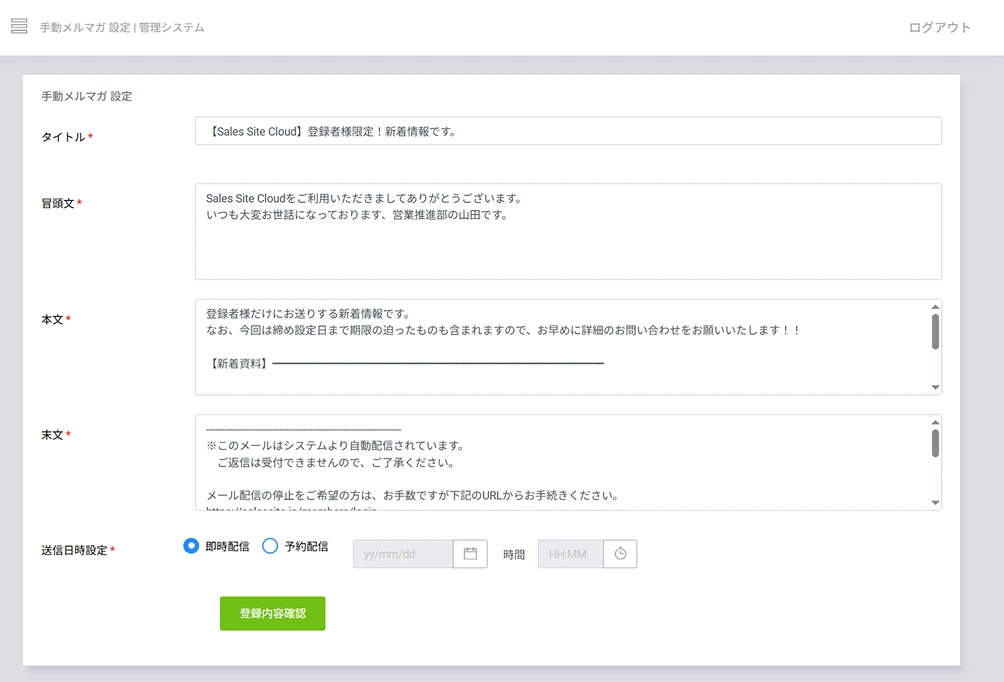This screenshot has height=682, width=1004.
Task: Click the 末文 scrollbar thumb
Action: (935, 443)
